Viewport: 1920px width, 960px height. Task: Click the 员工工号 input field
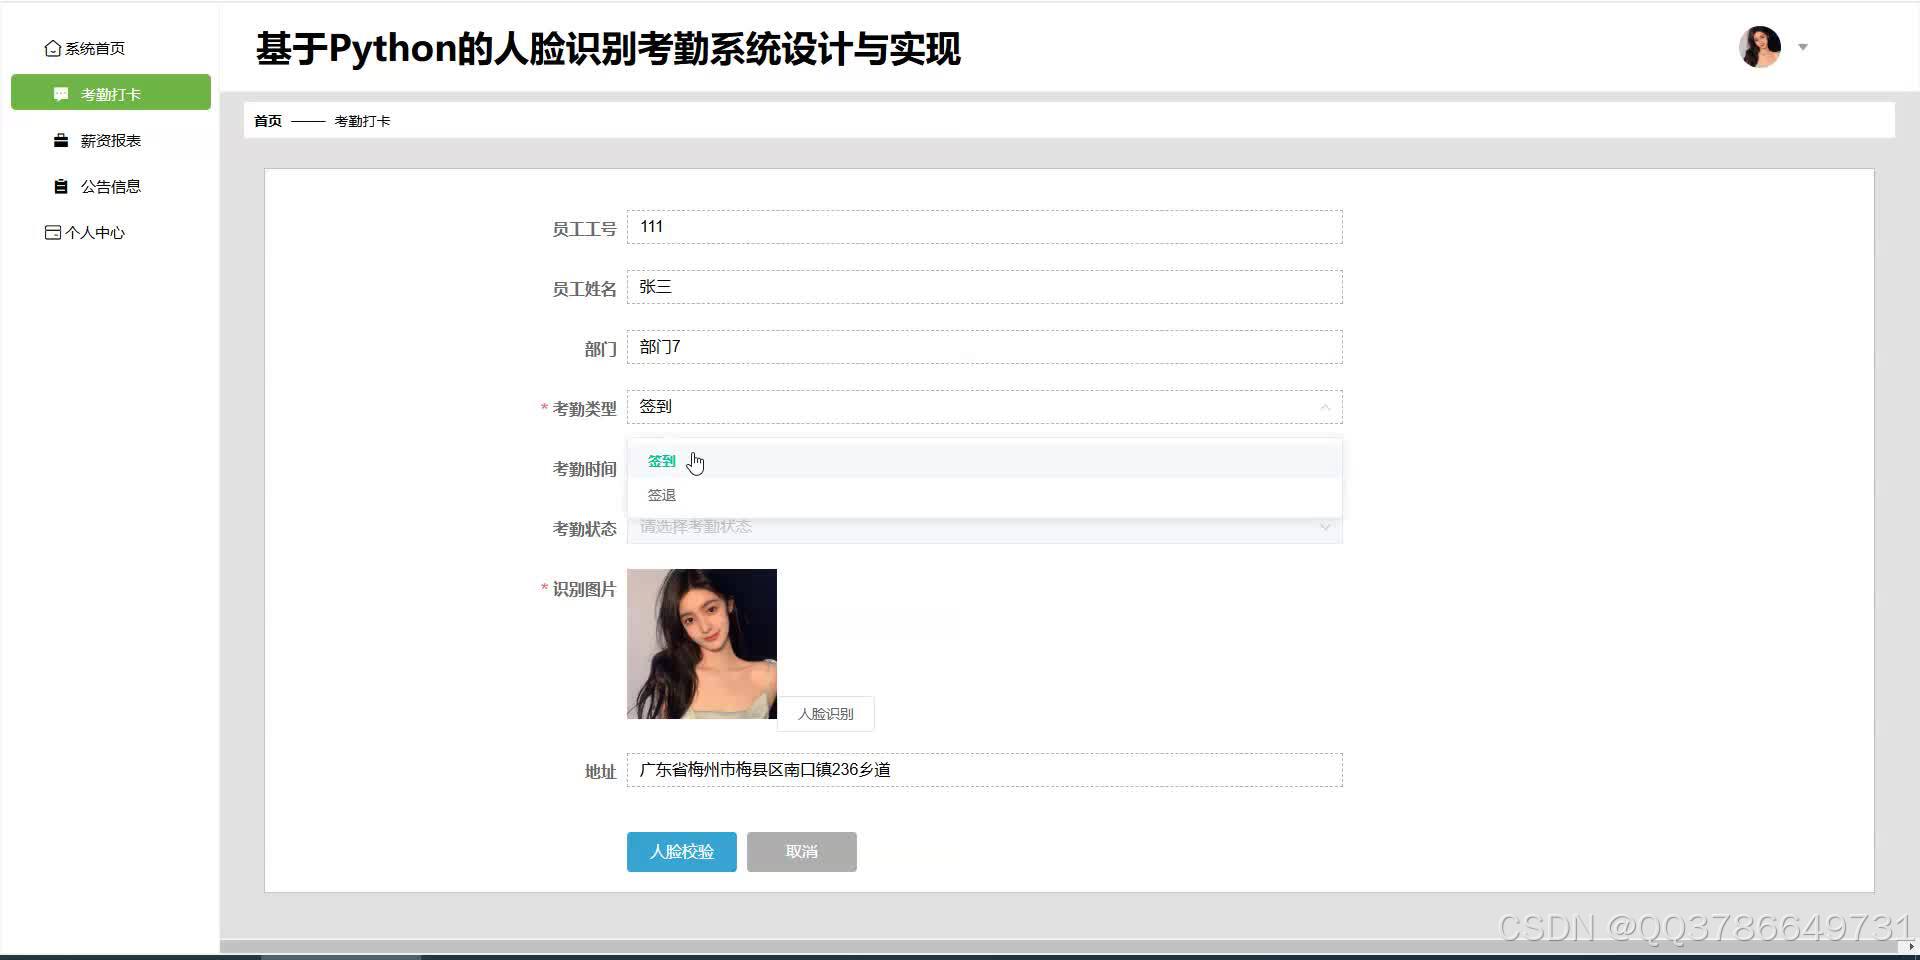tap(983, 227)
